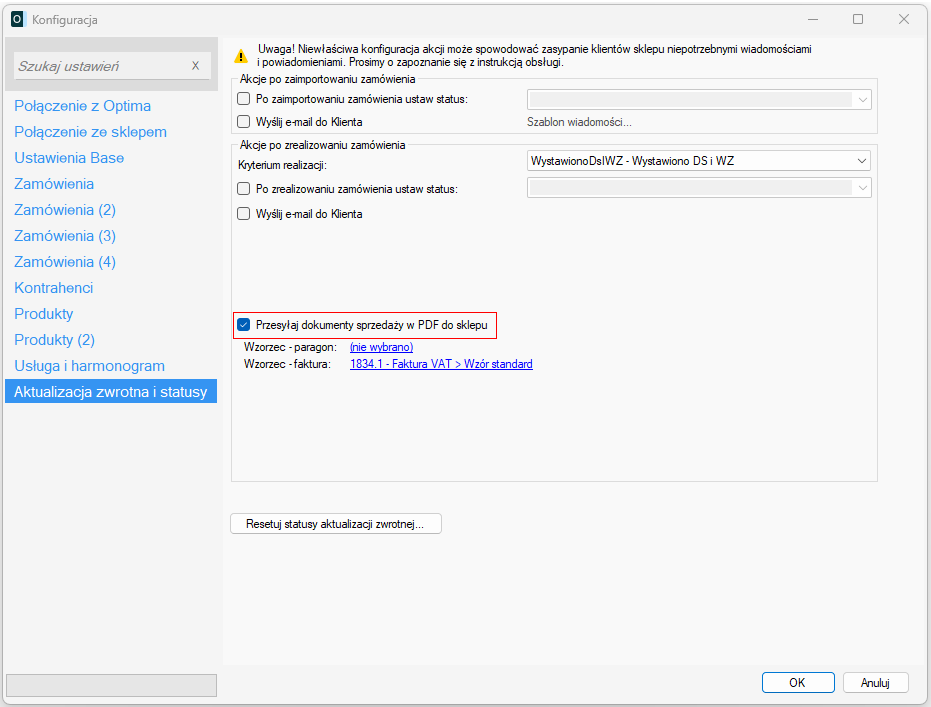This screenshot has width=931, height=707.
Task: Click Wzorzec - faktura: label
Action: click(287, 364)
